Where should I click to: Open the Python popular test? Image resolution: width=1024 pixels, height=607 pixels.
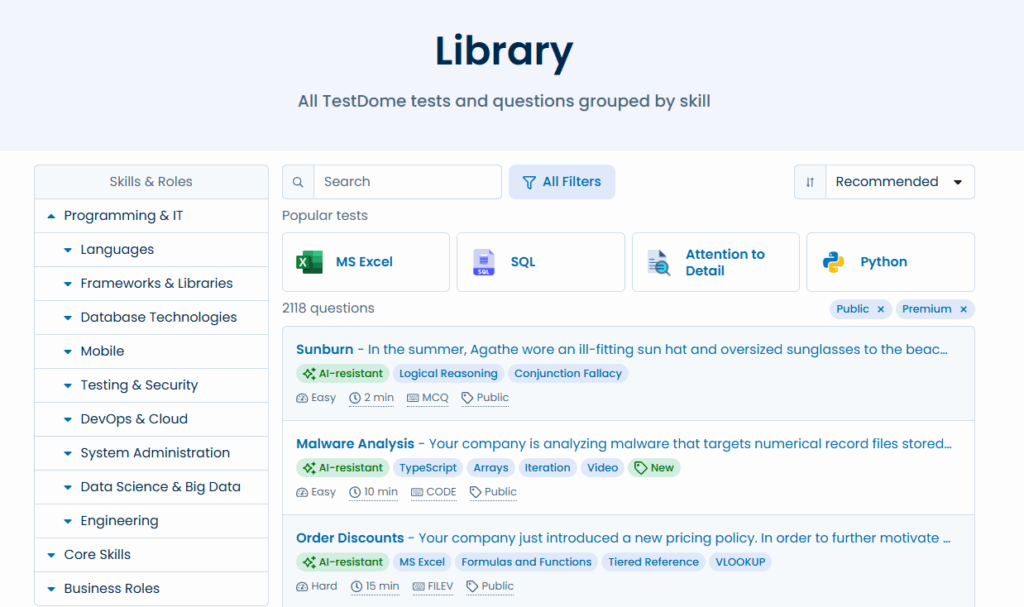(x=891, y=262)
